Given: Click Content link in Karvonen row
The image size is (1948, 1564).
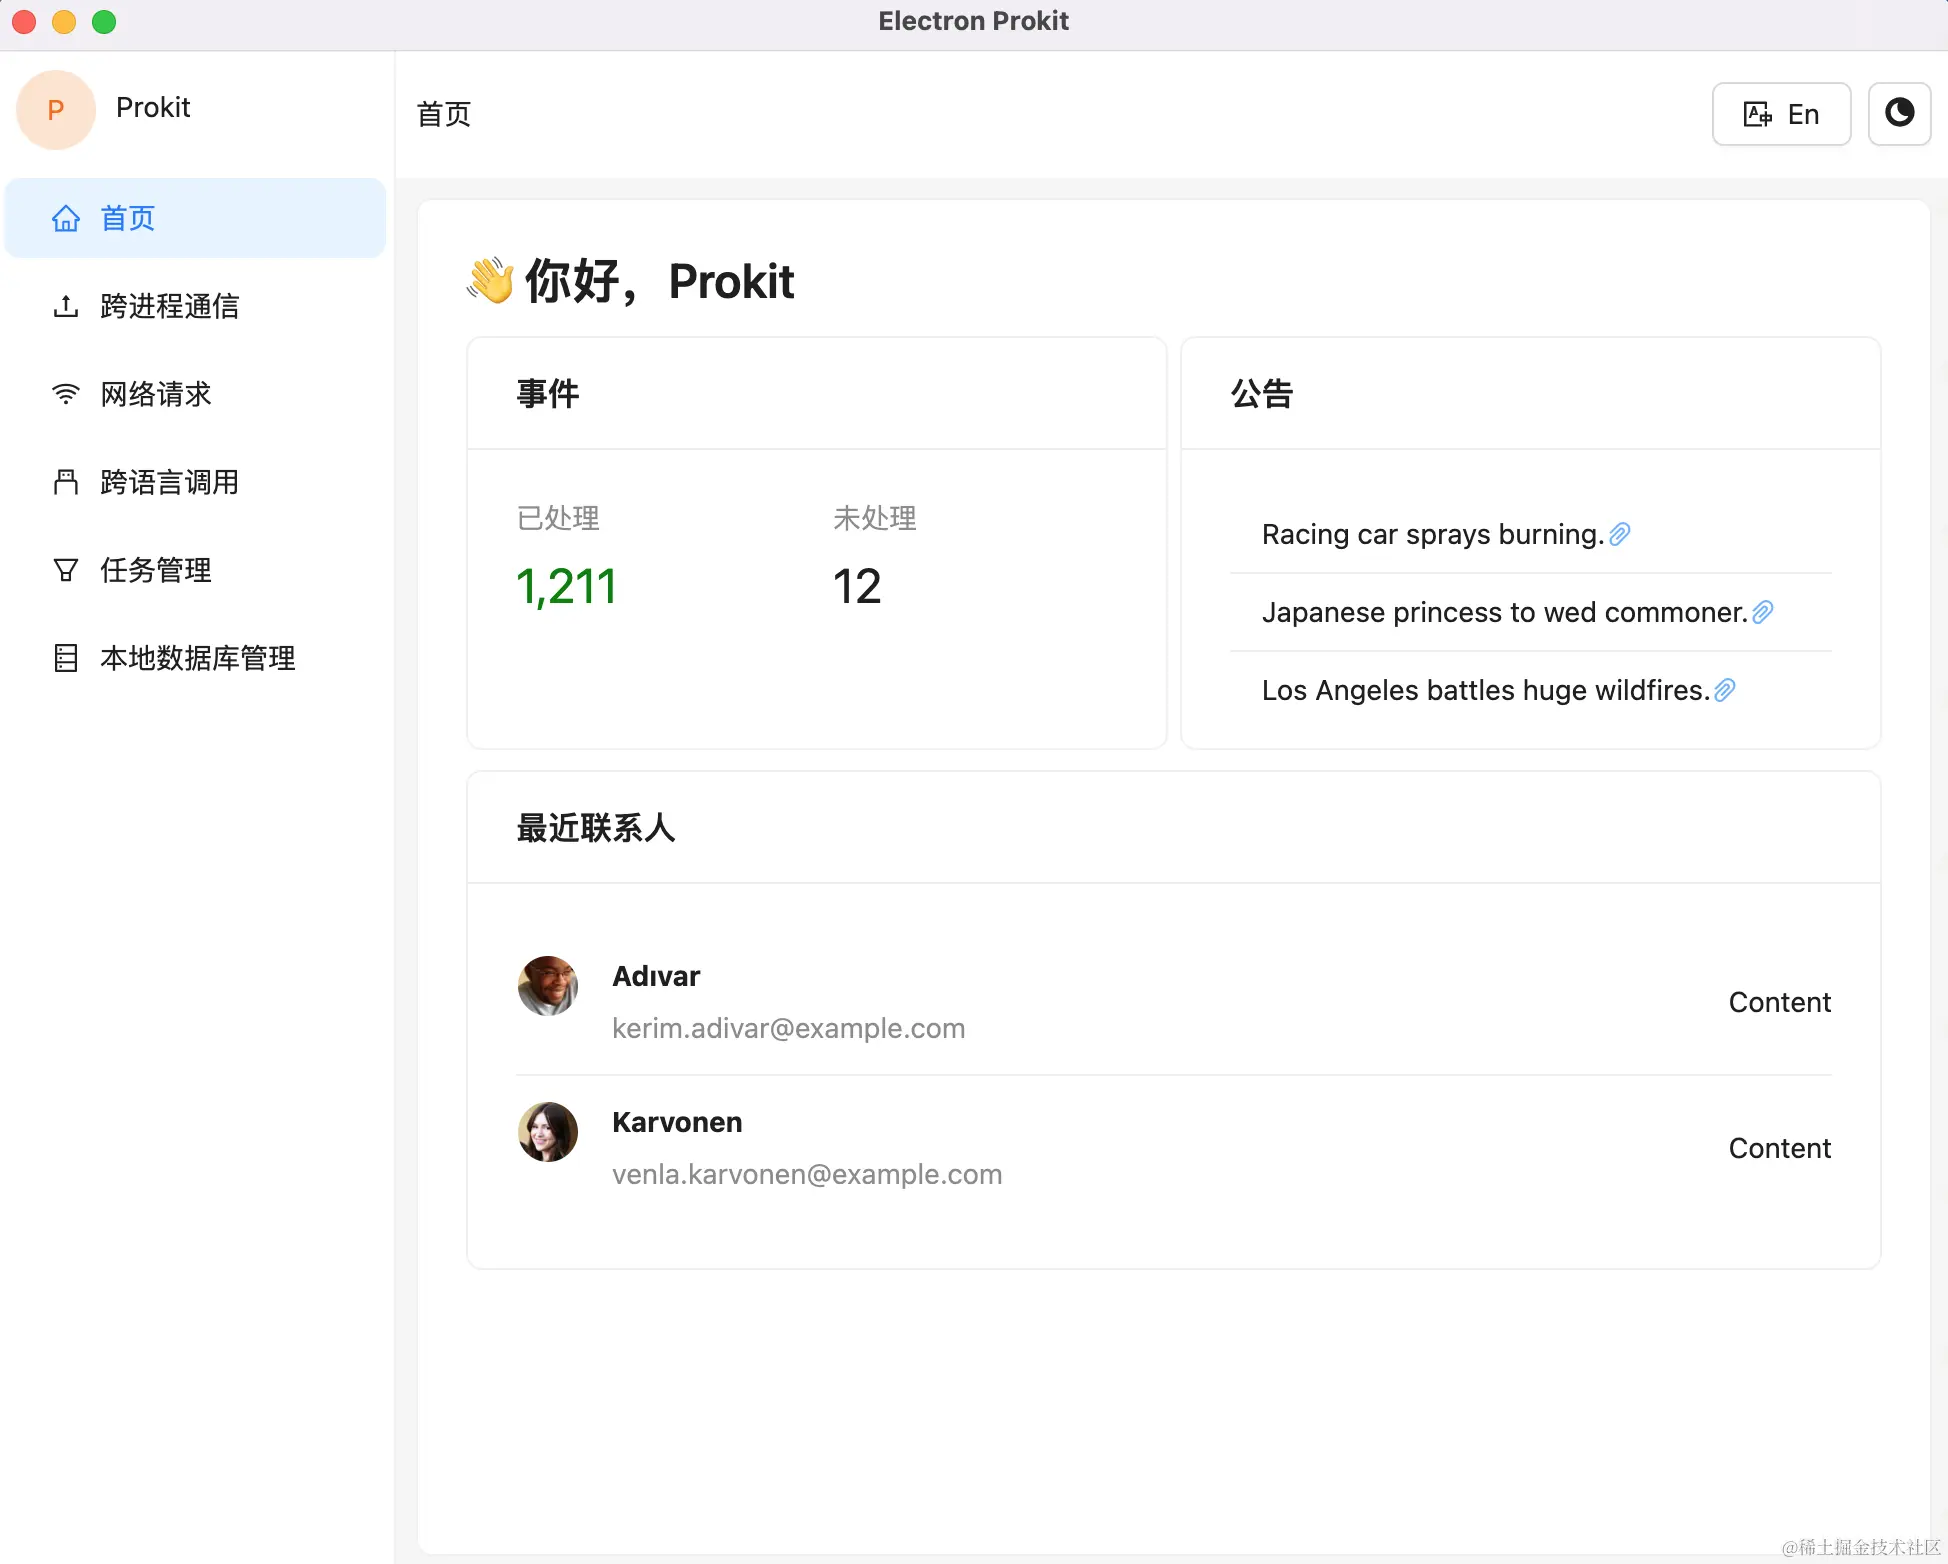Looking at the screenshot, I should [1779, 1148].
